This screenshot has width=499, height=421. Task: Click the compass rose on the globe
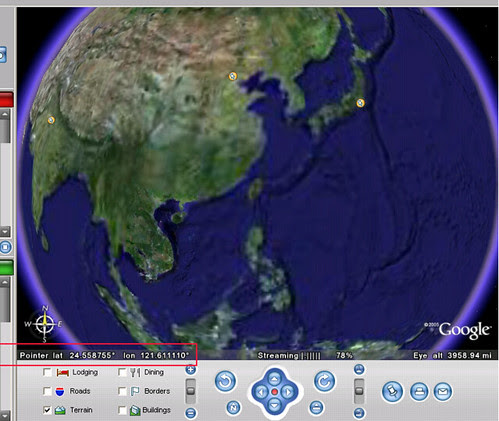(x=45, y=324)
